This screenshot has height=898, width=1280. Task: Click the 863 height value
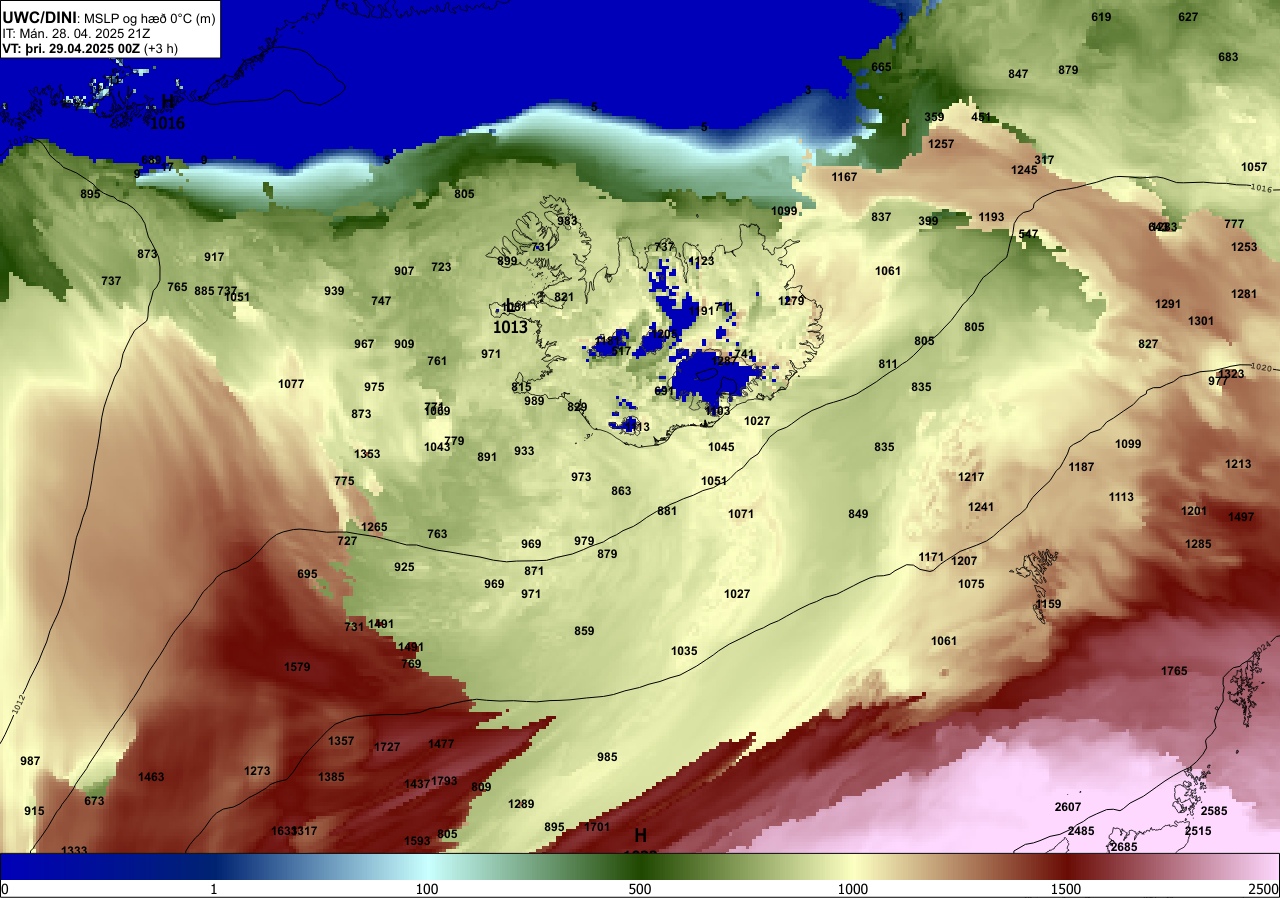pos(621,491)
